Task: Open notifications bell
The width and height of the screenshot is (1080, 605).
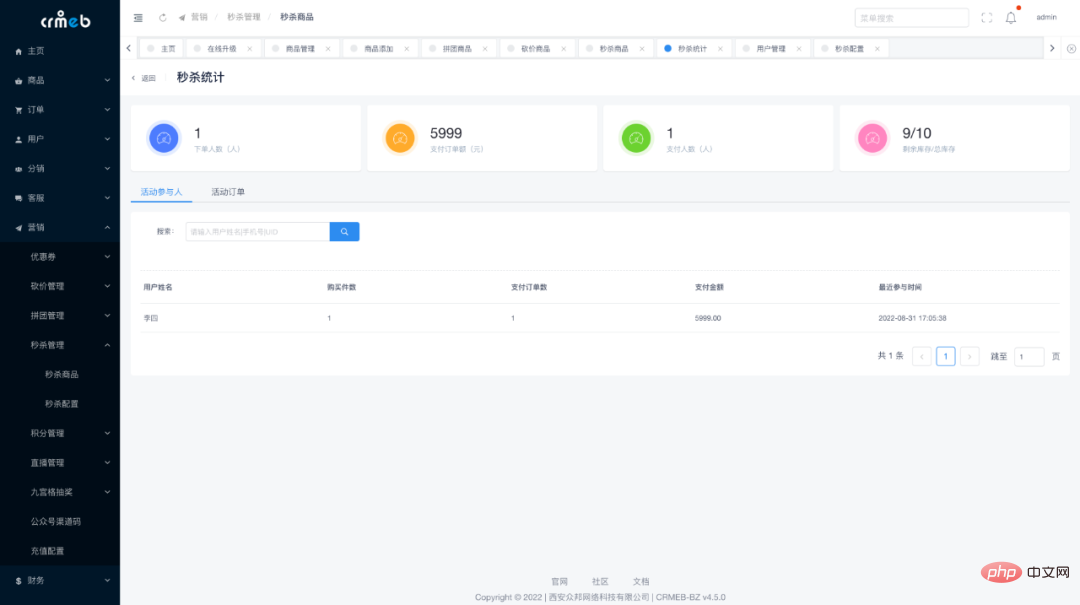Action: [x=1010, y=18]
